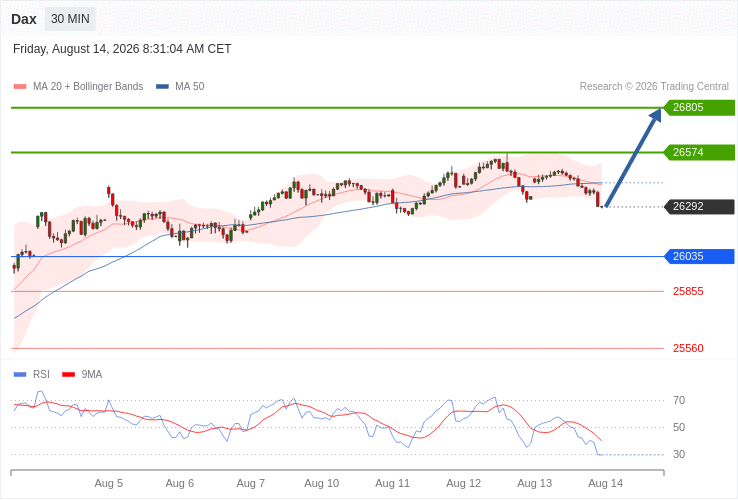
Task: Click the 26292 current price tag
Action: 699,207
